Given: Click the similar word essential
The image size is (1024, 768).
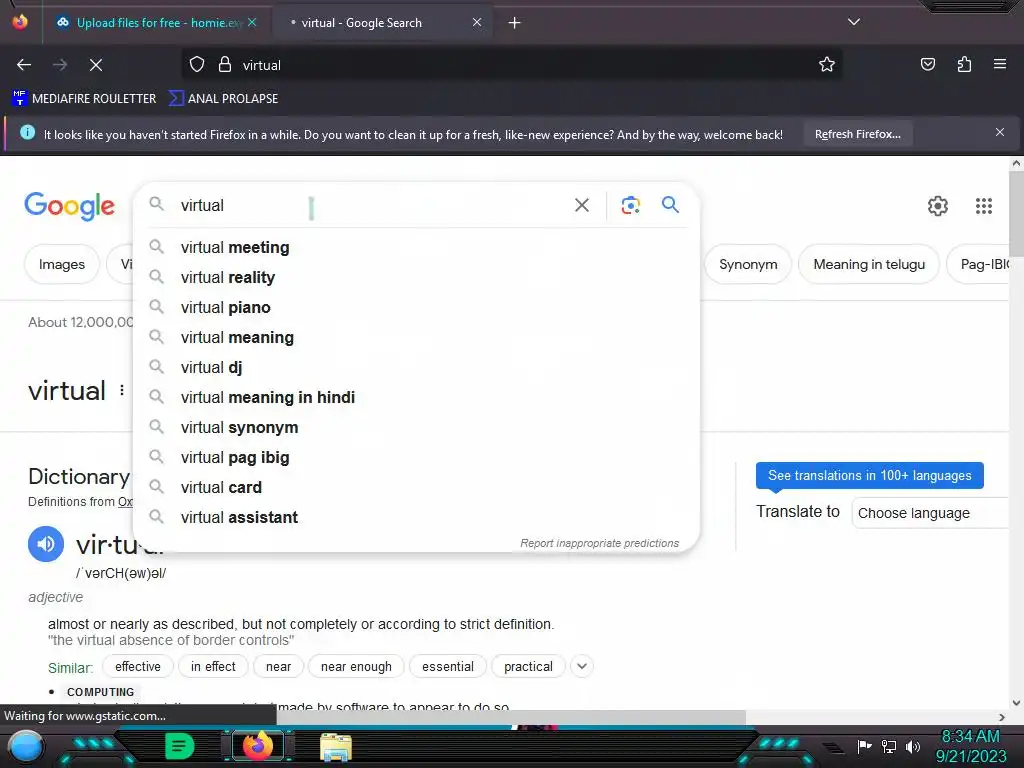Looking at the screenshot, I should [447, 667].
